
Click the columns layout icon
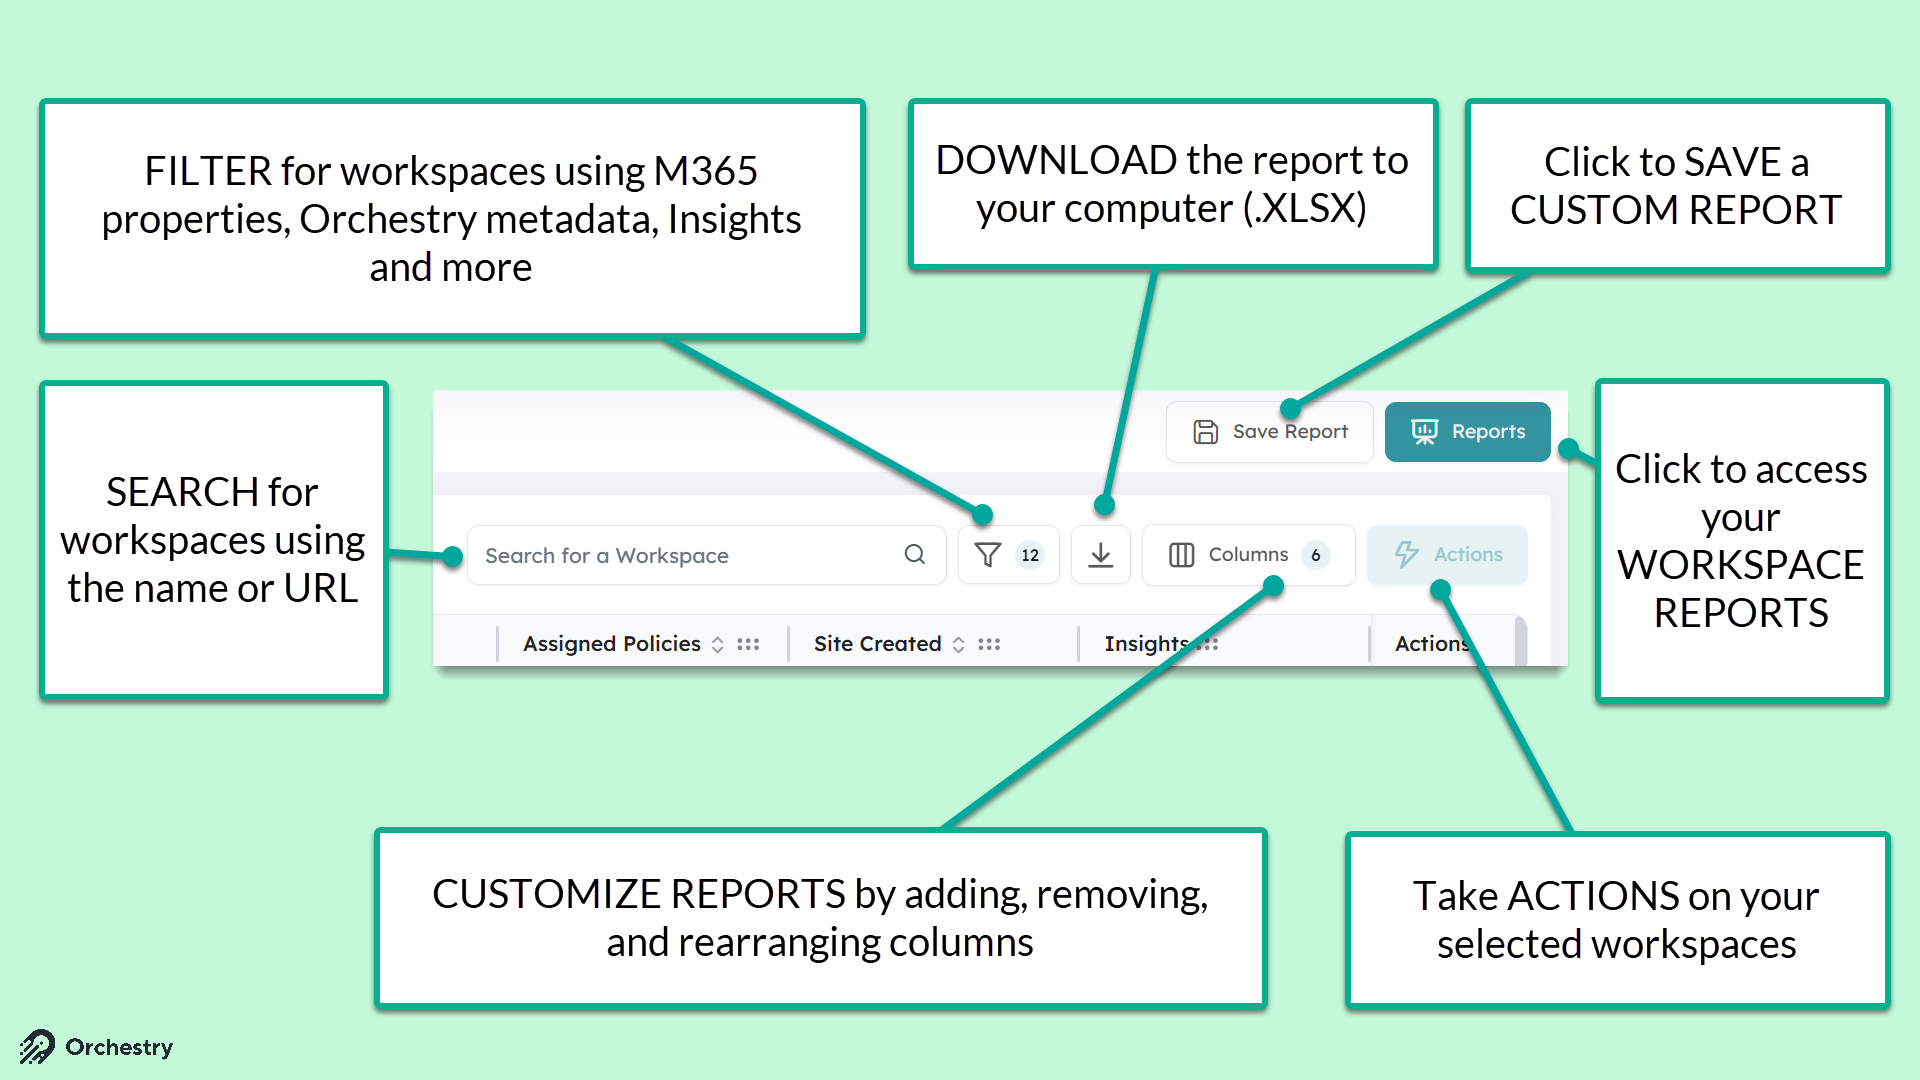tap(1182, 555)
